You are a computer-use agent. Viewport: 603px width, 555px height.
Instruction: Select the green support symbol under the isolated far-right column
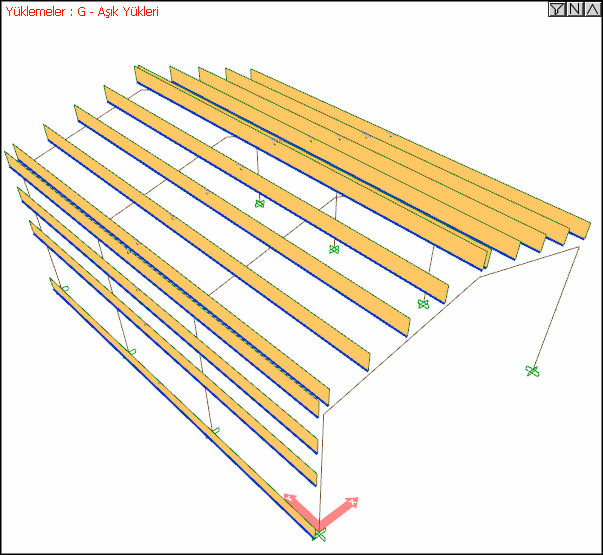[532, 371]
